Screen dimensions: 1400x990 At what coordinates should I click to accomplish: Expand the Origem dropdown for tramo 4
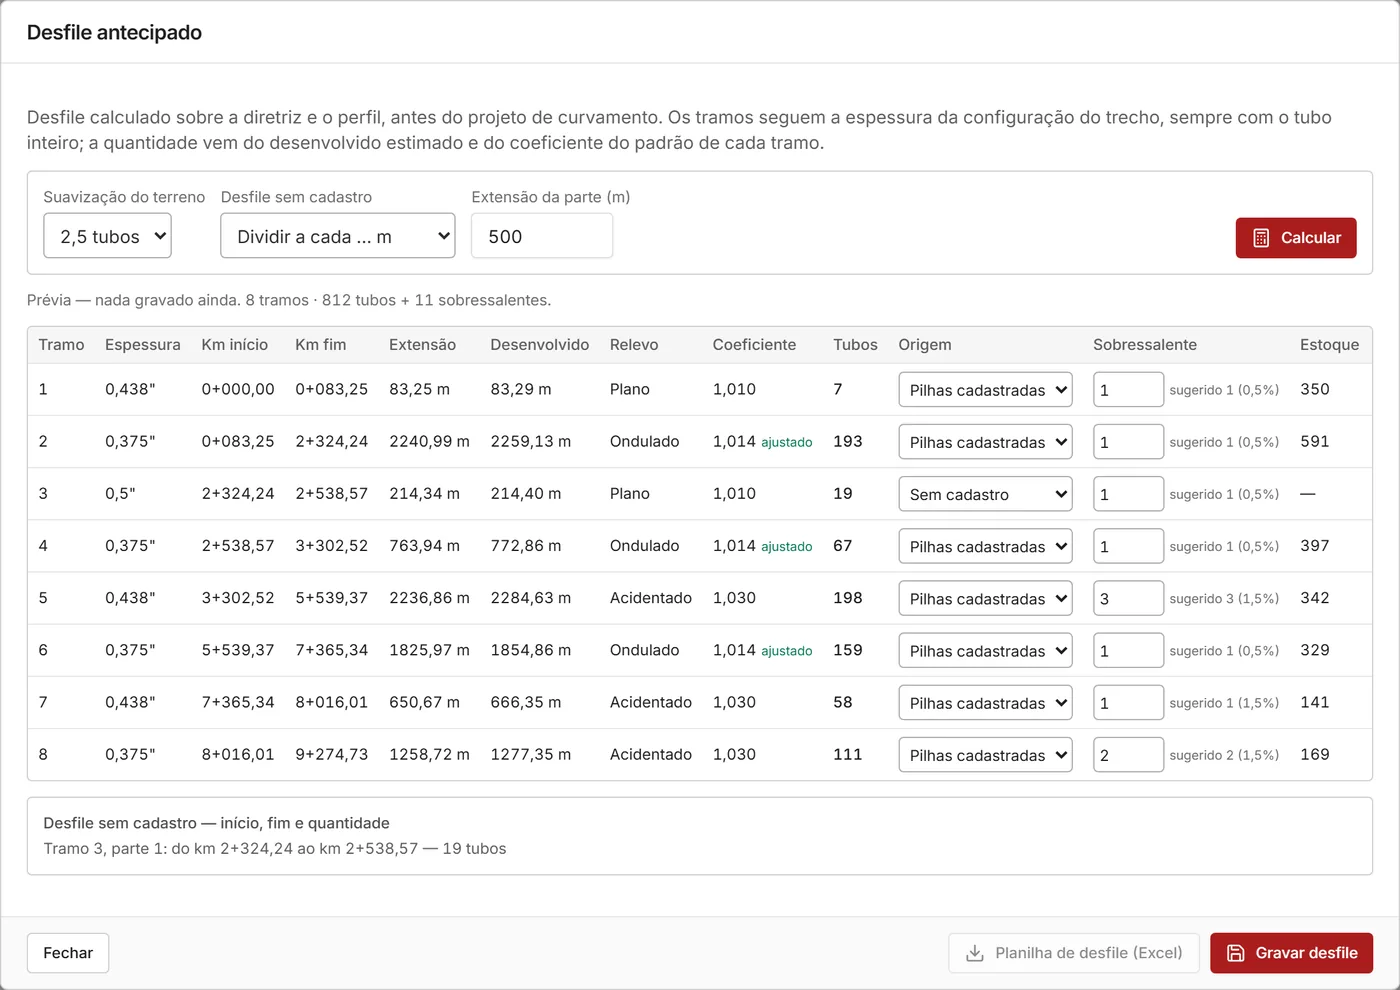985,546
